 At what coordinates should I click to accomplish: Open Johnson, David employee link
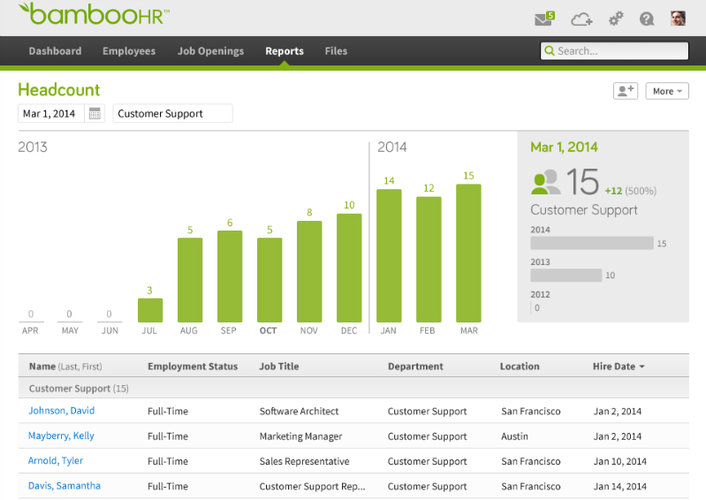pos(62,411)
